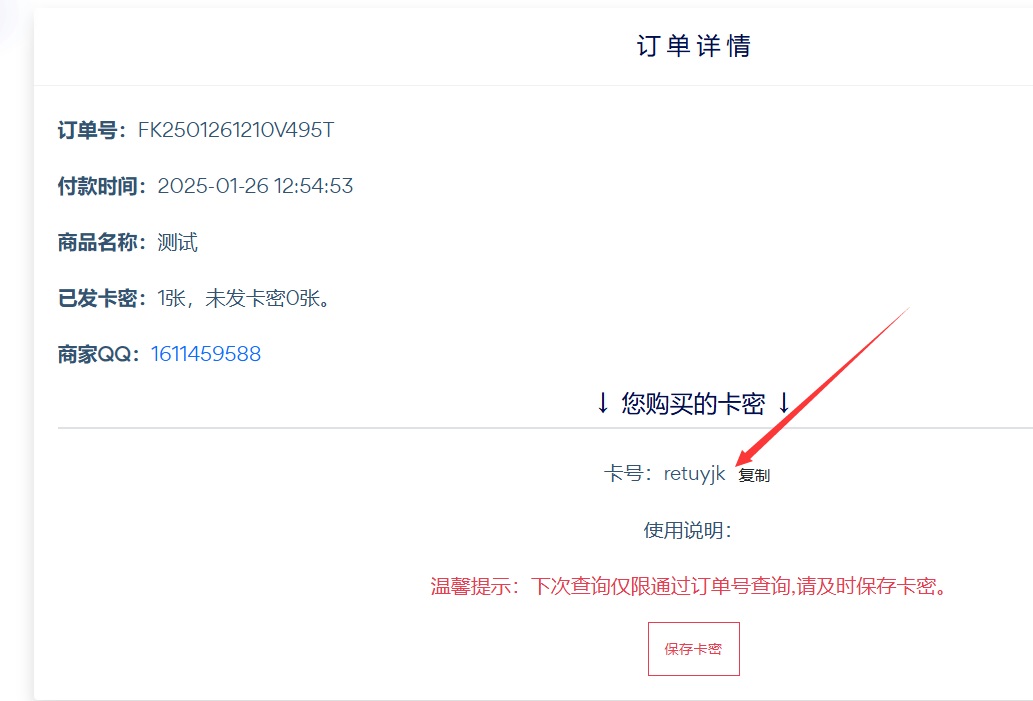The width and height of the screenshot is (1033, 701).
Task: Select the order number FK2501261210V495T
Action: (x=236, y=130)
